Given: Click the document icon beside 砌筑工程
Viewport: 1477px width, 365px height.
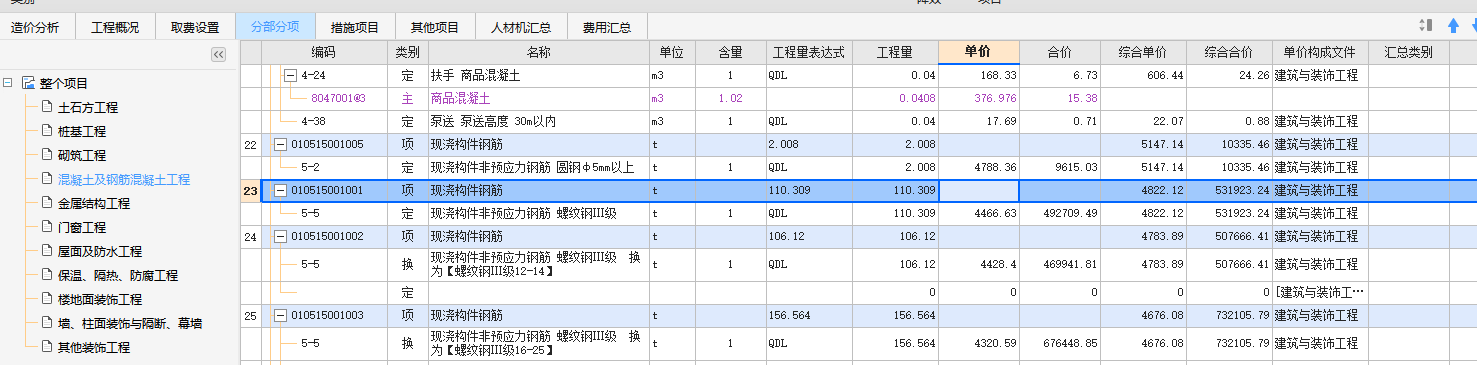Looking at the screenshot, I should point(46,155).
